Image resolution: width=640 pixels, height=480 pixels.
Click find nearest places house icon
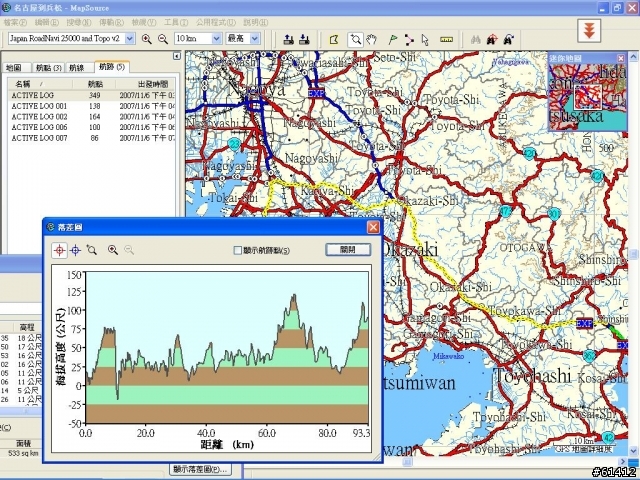pyautogui.click(x=492, y=40)
